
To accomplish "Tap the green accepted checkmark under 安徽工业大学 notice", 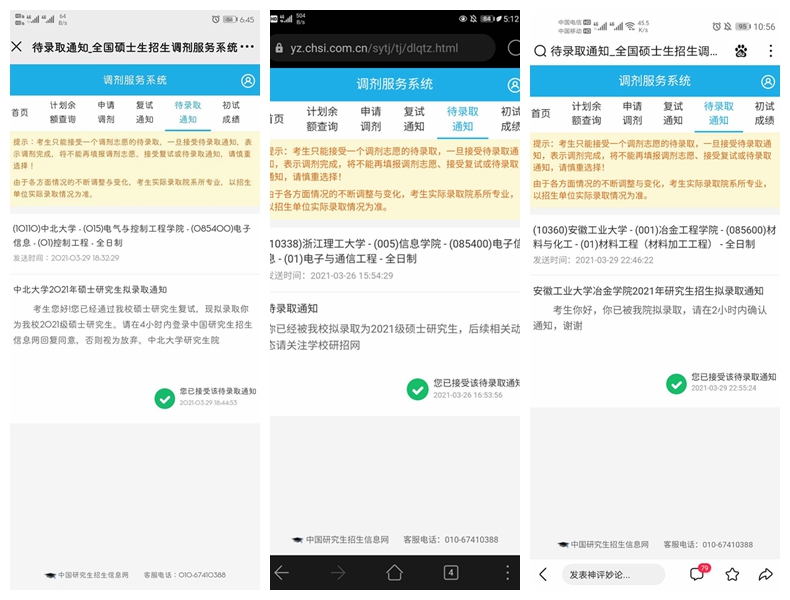I will coord(677,383).
